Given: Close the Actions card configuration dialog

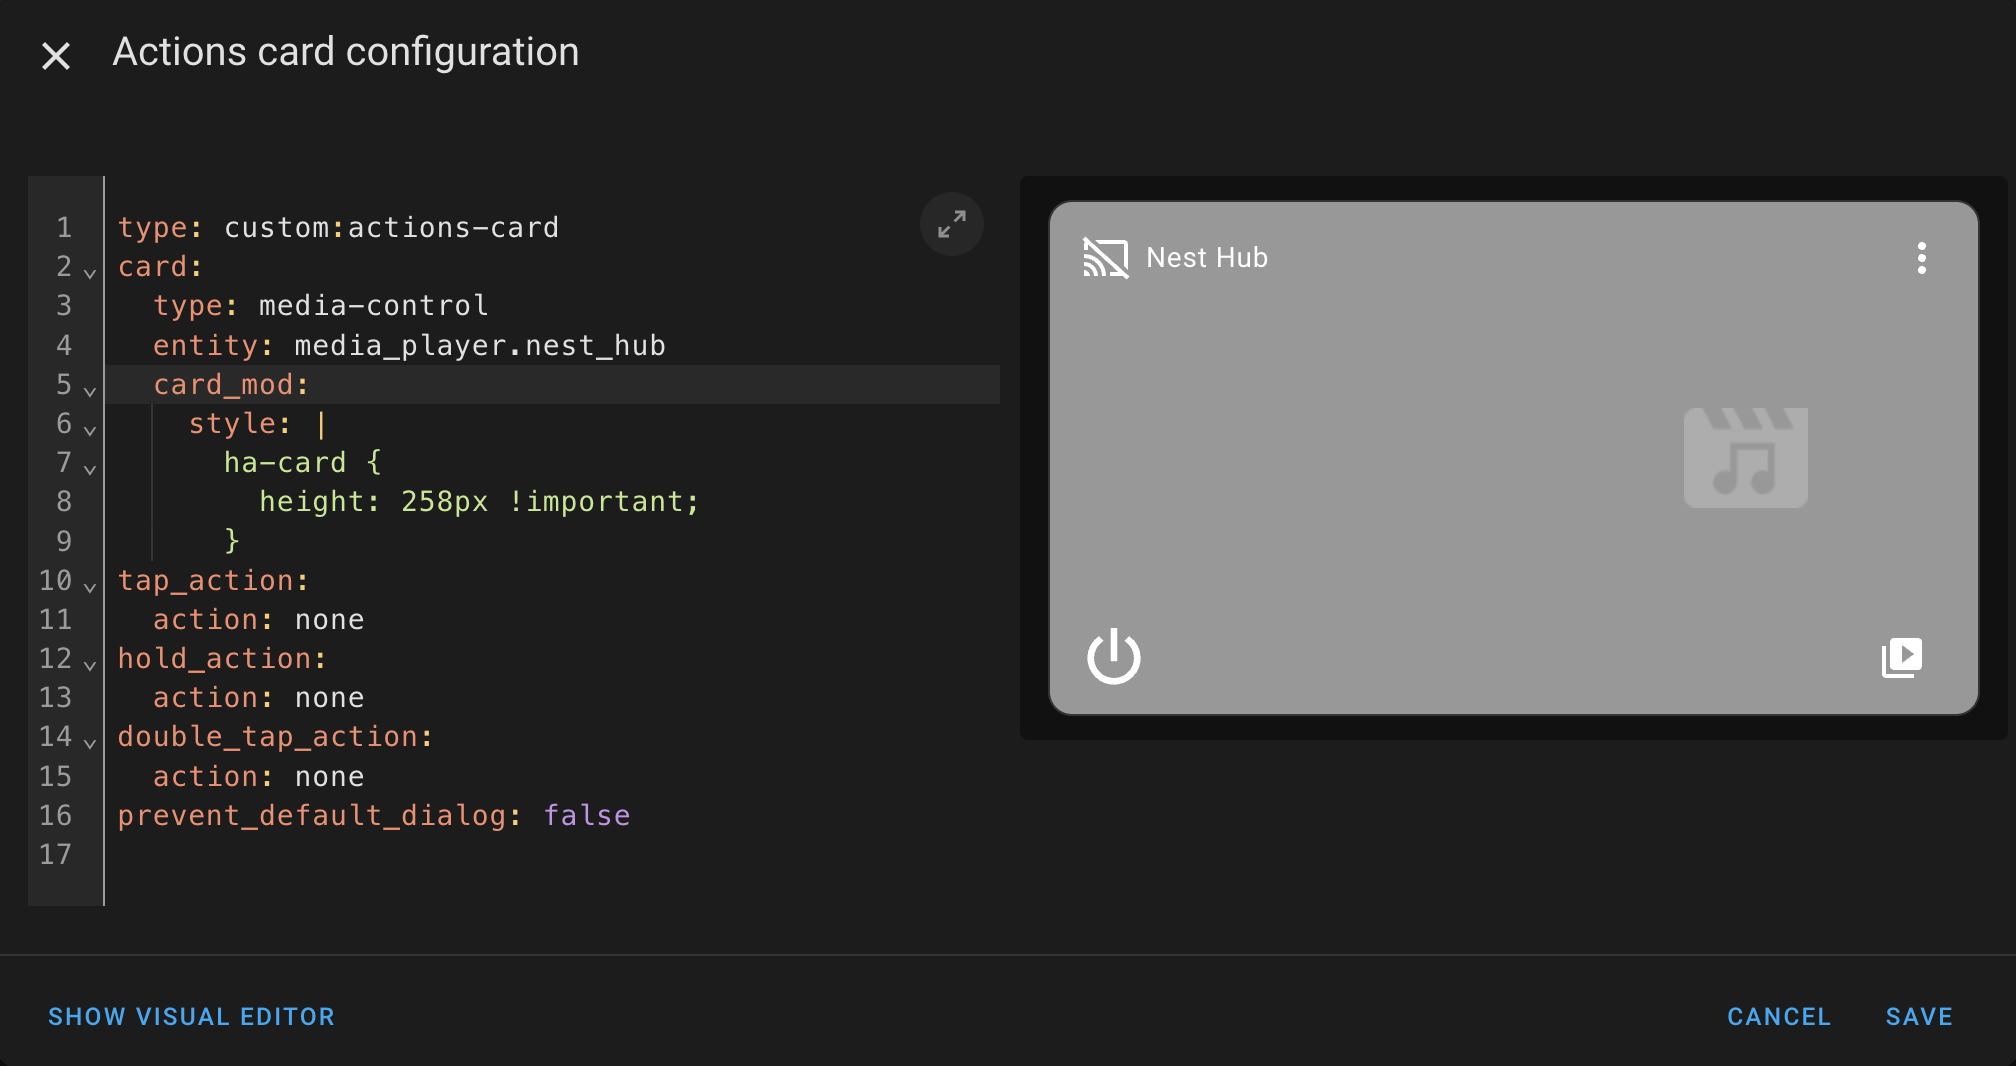Looking at the screenshot, I should click(x=56, y=55).
